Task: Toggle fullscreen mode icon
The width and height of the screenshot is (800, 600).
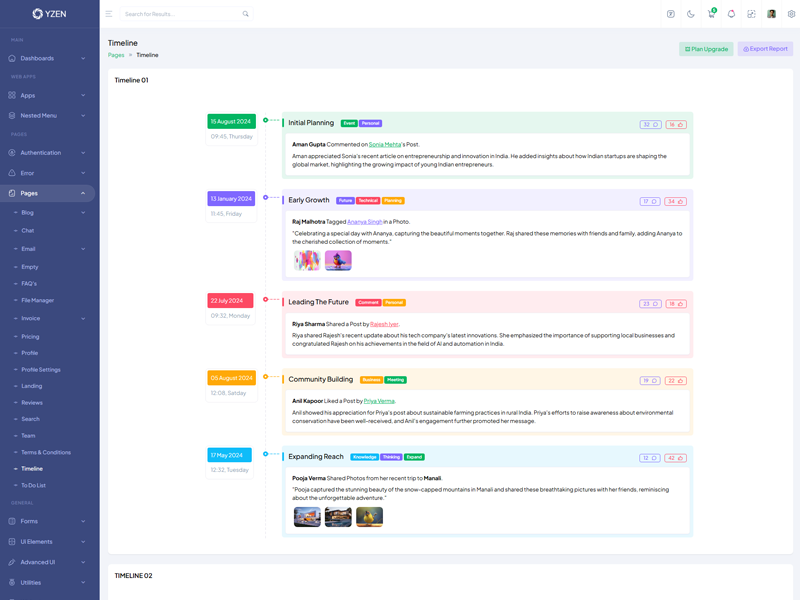Action: [751, 14]
